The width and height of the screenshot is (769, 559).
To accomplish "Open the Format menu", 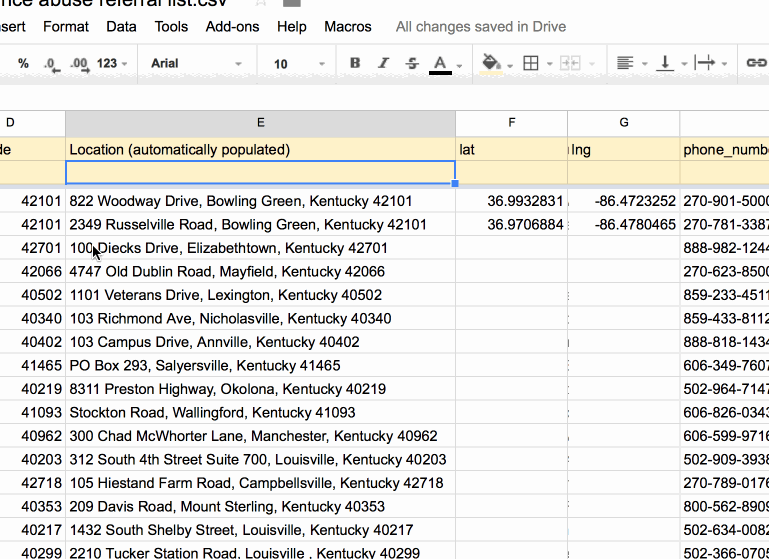I will tap(66, 26).
